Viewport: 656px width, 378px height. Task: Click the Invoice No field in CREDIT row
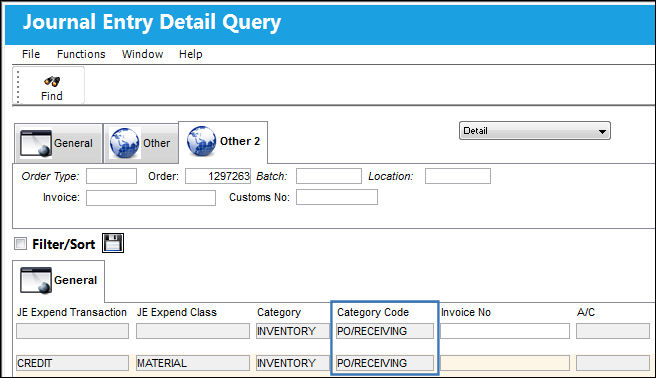click(x=505, y=363)
